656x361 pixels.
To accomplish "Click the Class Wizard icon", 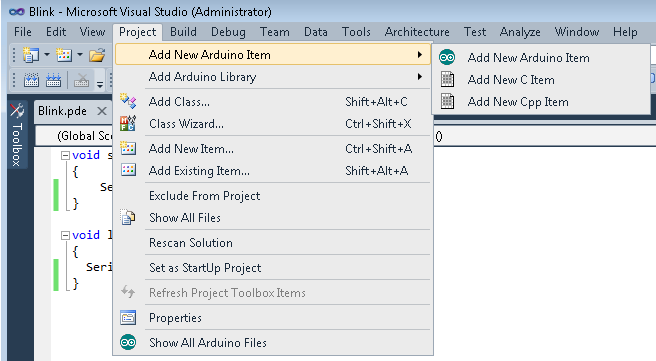I will (x=128, y=123).
